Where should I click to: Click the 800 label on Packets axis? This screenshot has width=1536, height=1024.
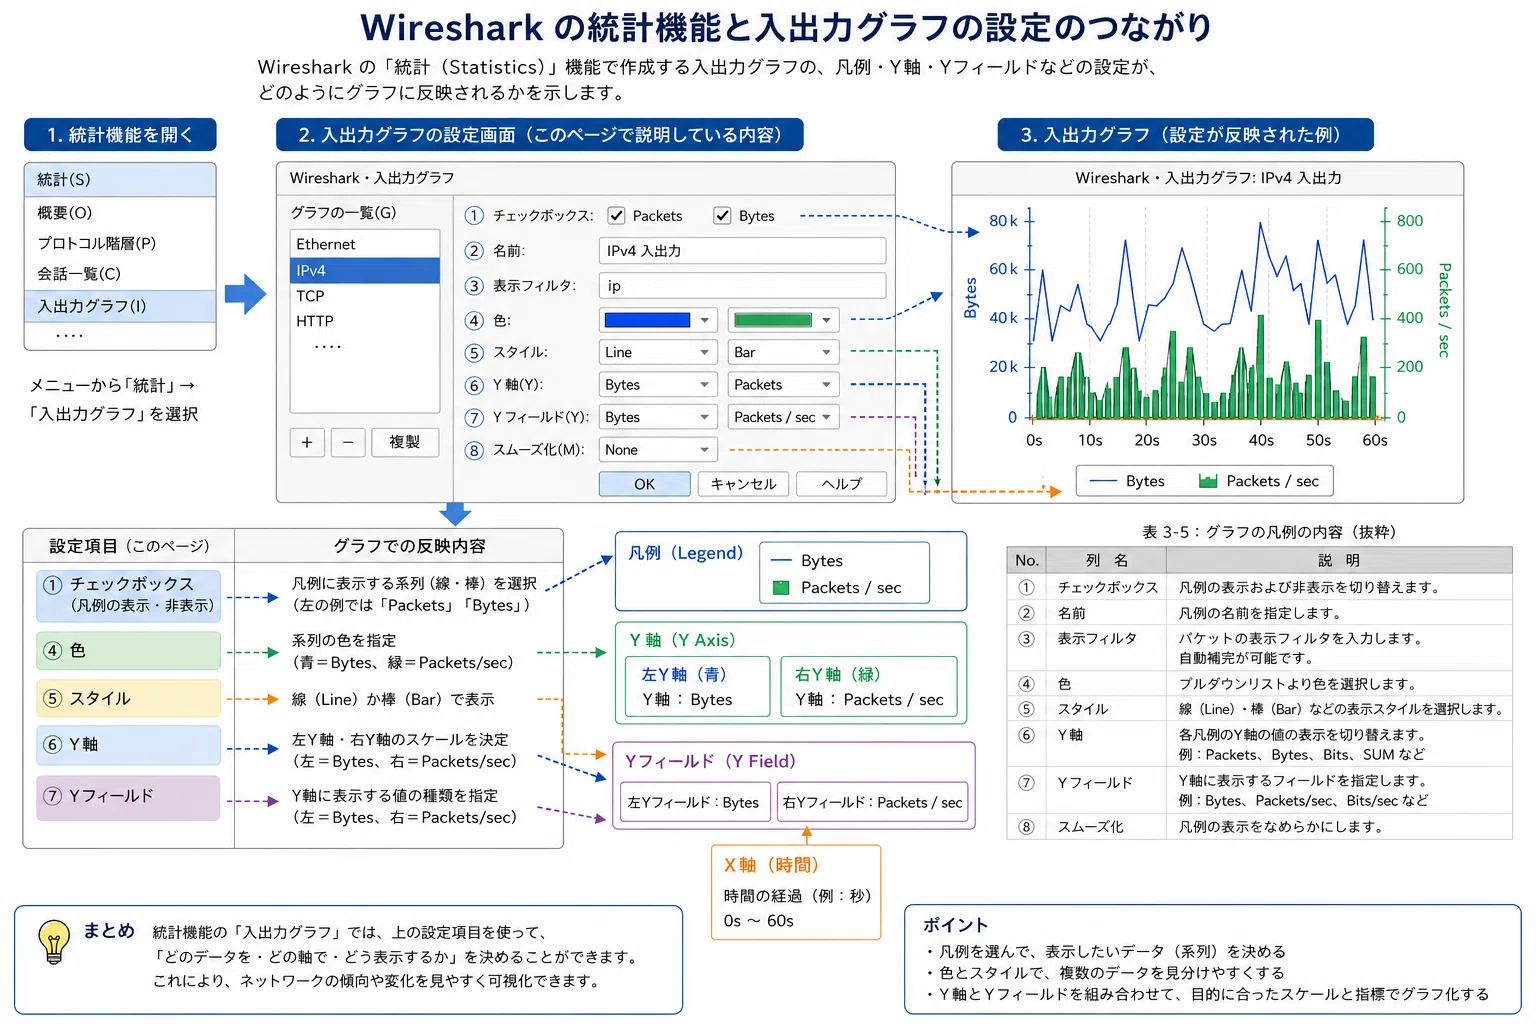[1410, 221]
